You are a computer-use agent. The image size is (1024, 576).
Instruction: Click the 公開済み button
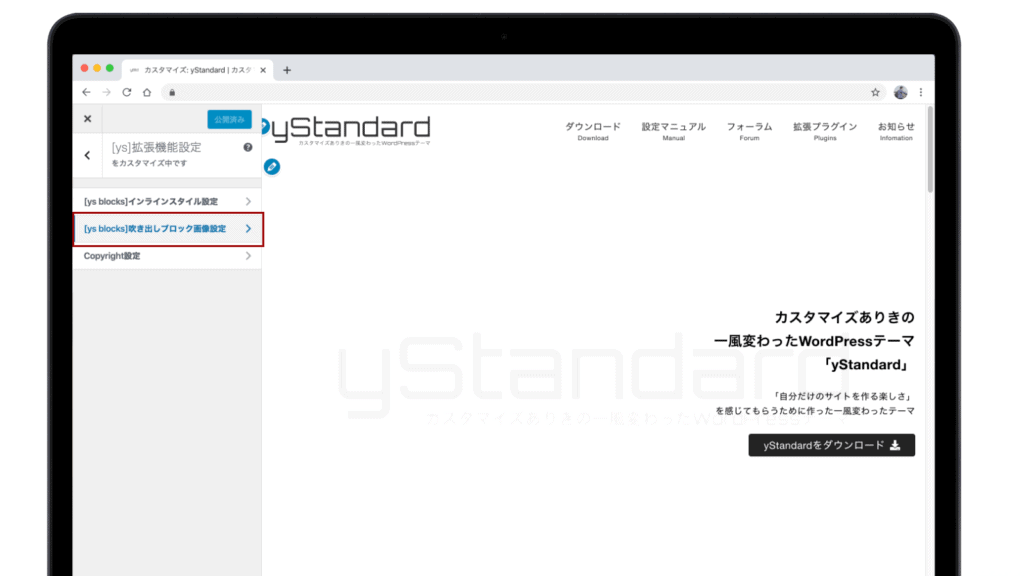(229, 120)
